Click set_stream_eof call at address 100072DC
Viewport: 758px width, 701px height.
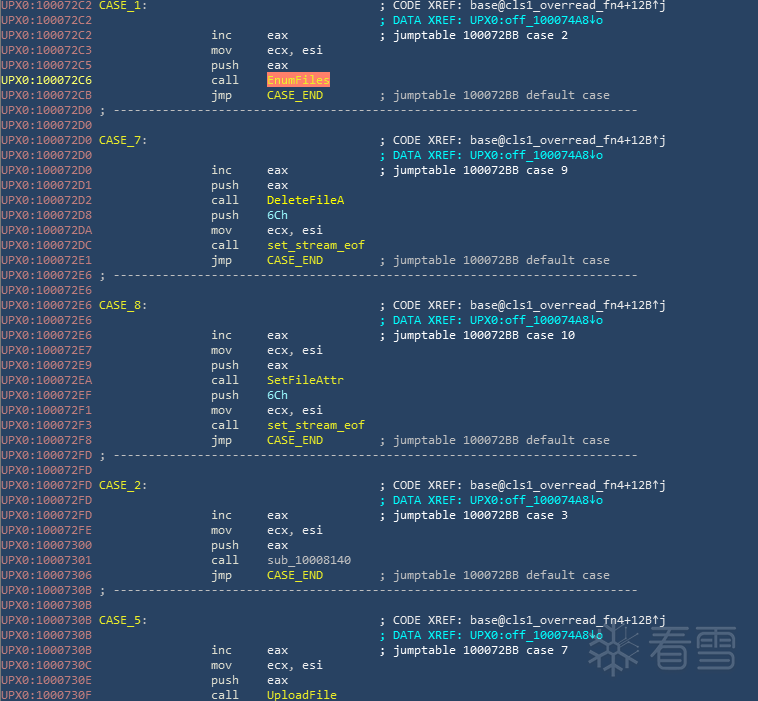click(316, 245)
